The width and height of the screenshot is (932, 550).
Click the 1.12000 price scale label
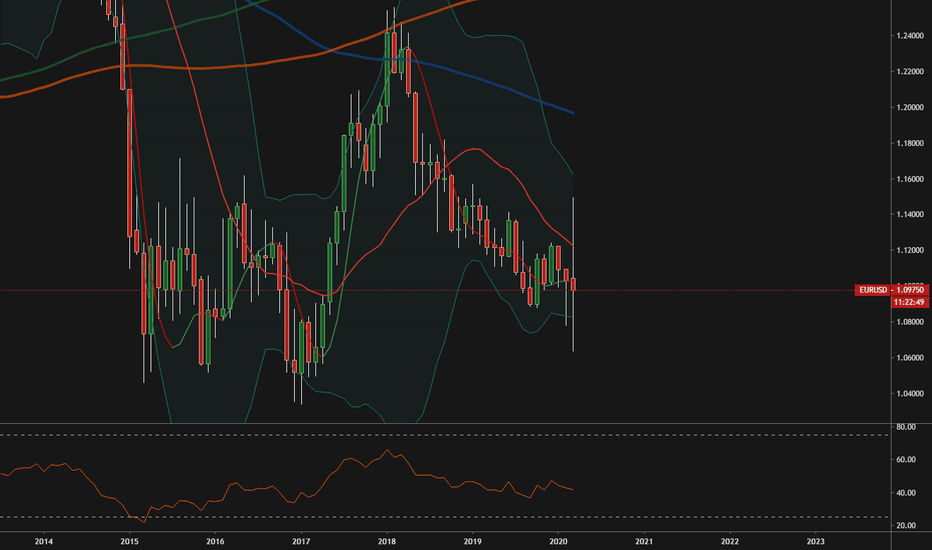(910, 250)
